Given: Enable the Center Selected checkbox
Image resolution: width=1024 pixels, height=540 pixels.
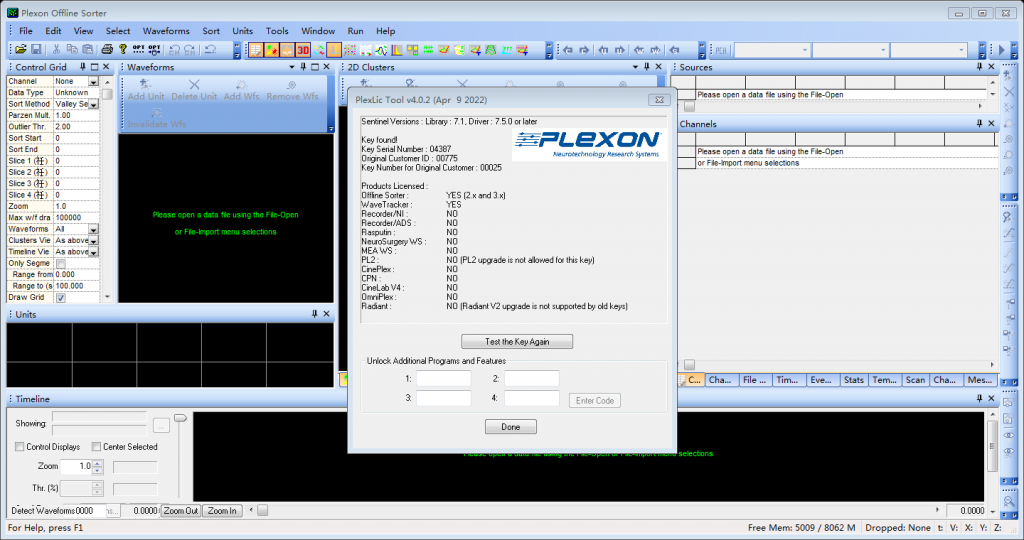Looking at the screenshot, I should (96, 447).
